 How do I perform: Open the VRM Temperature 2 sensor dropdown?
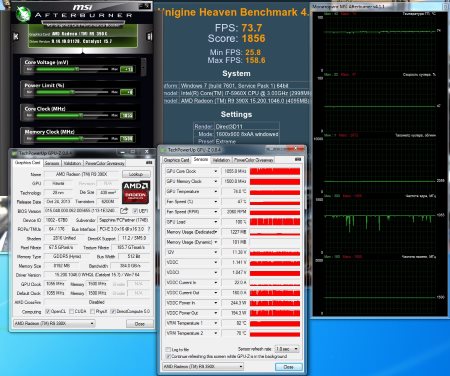[216, 333]
